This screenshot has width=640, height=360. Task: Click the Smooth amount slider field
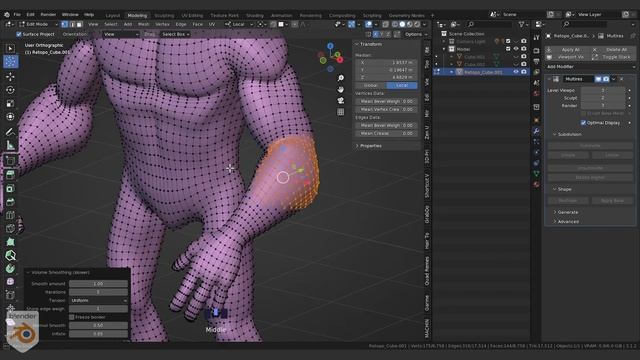point(98,284)
